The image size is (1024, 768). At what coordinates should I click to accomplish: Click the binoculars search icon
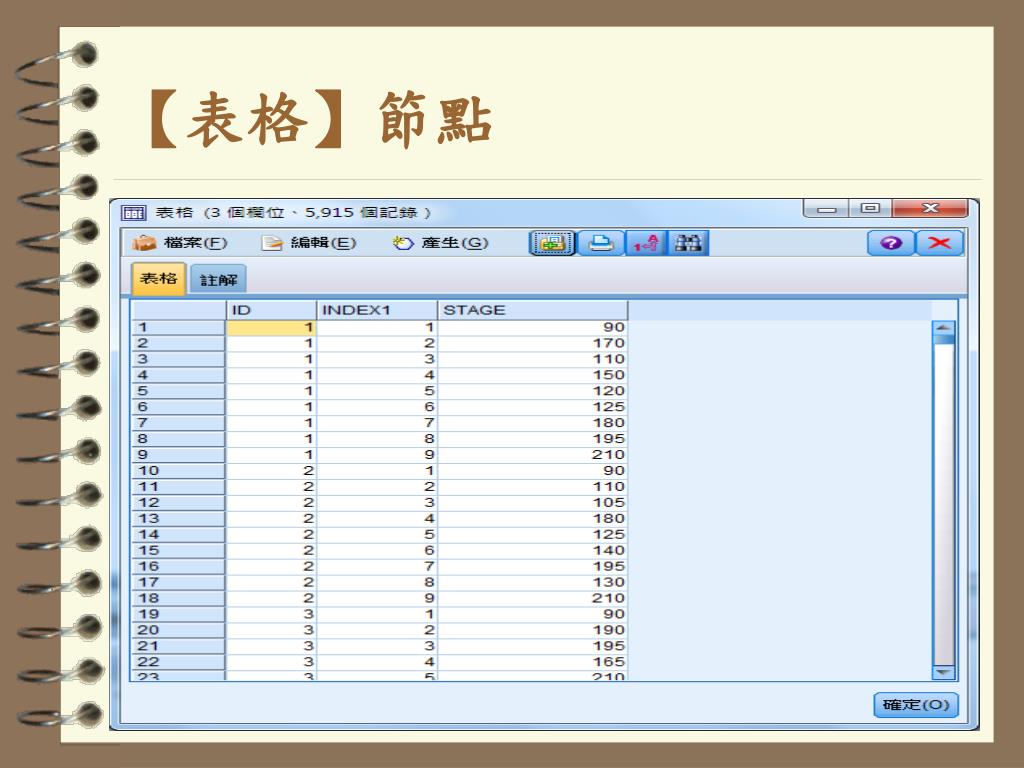pyautogui.click(x=688, y=243)
